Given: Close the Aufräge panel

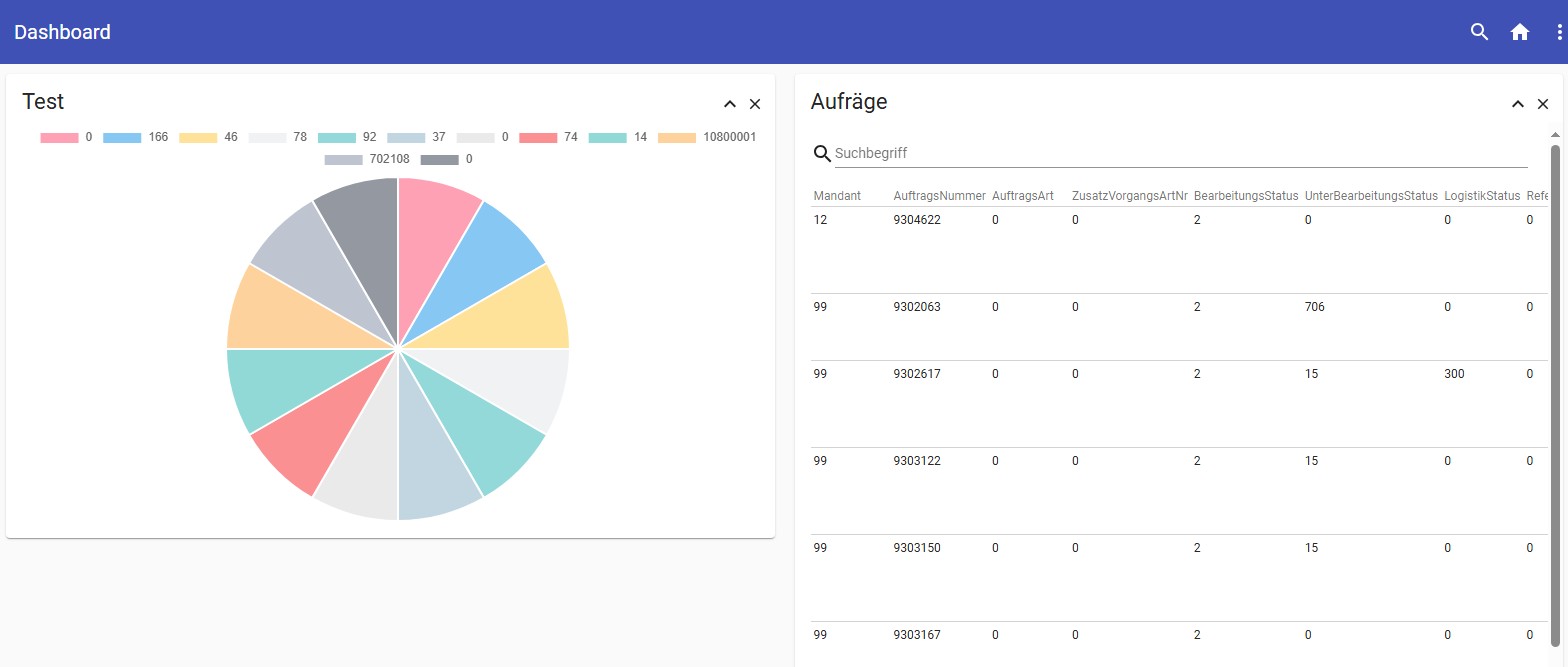Looking at the screenshot, I should [1543, 104].
